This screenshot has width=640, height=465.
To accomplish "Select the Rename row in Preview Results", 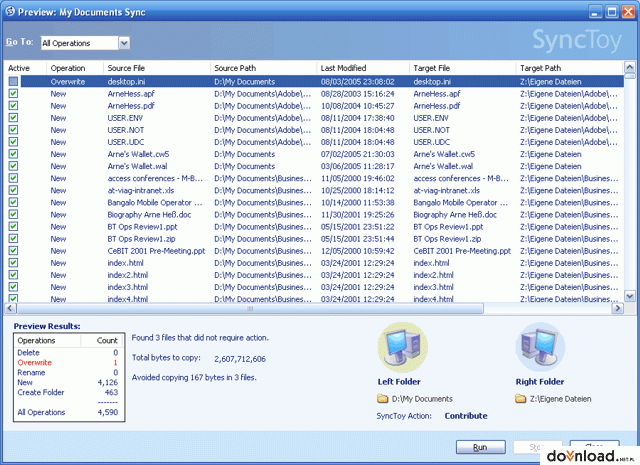I will coord(68,372).
